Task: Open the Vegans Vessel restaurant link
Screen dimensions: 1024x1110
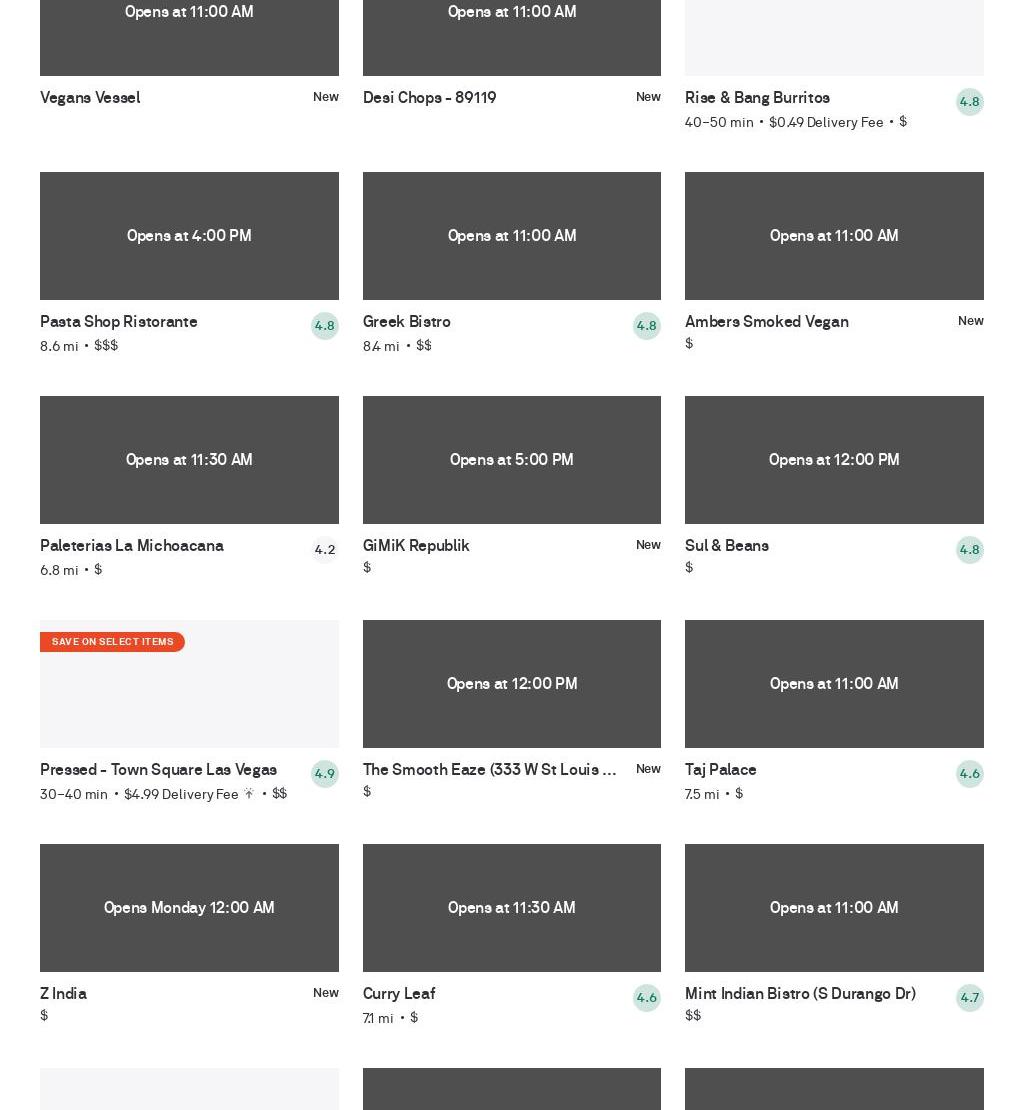Action: pos(90,97)
